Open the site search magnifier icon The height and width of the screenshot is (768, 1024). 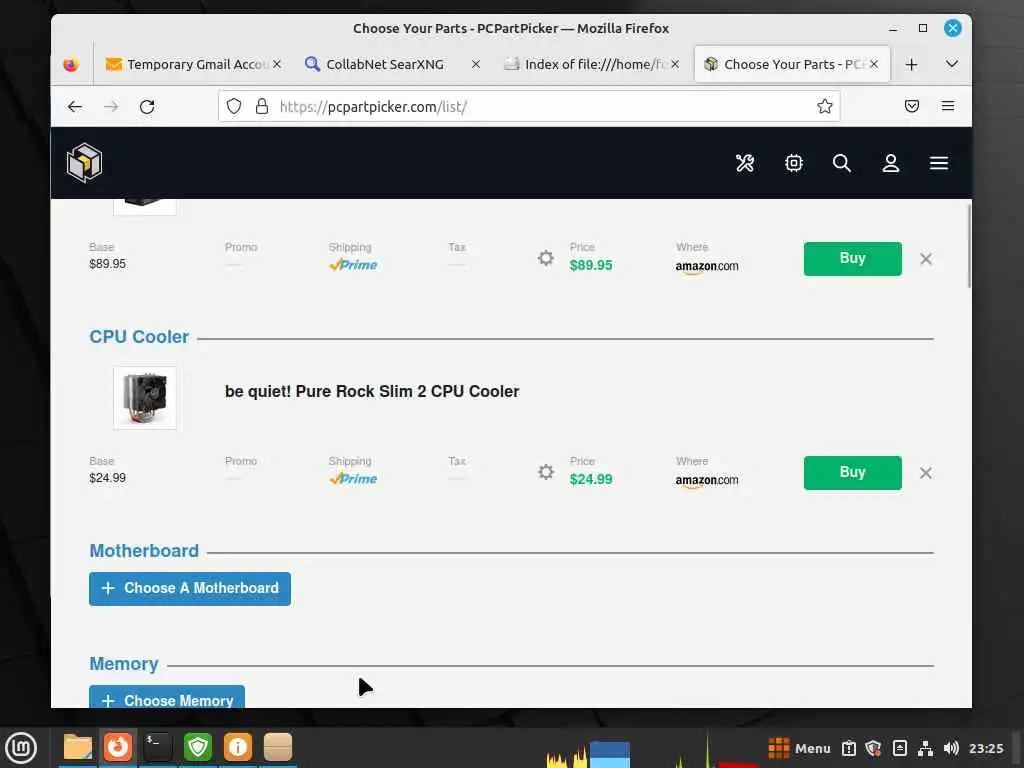842,163
